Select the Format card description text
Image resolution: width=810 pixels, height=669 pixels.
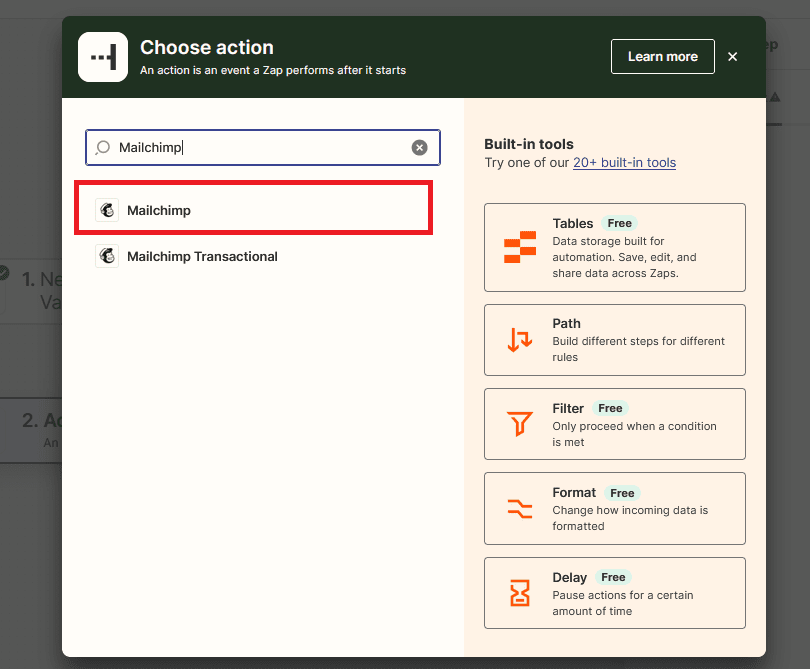pos(630,518)
